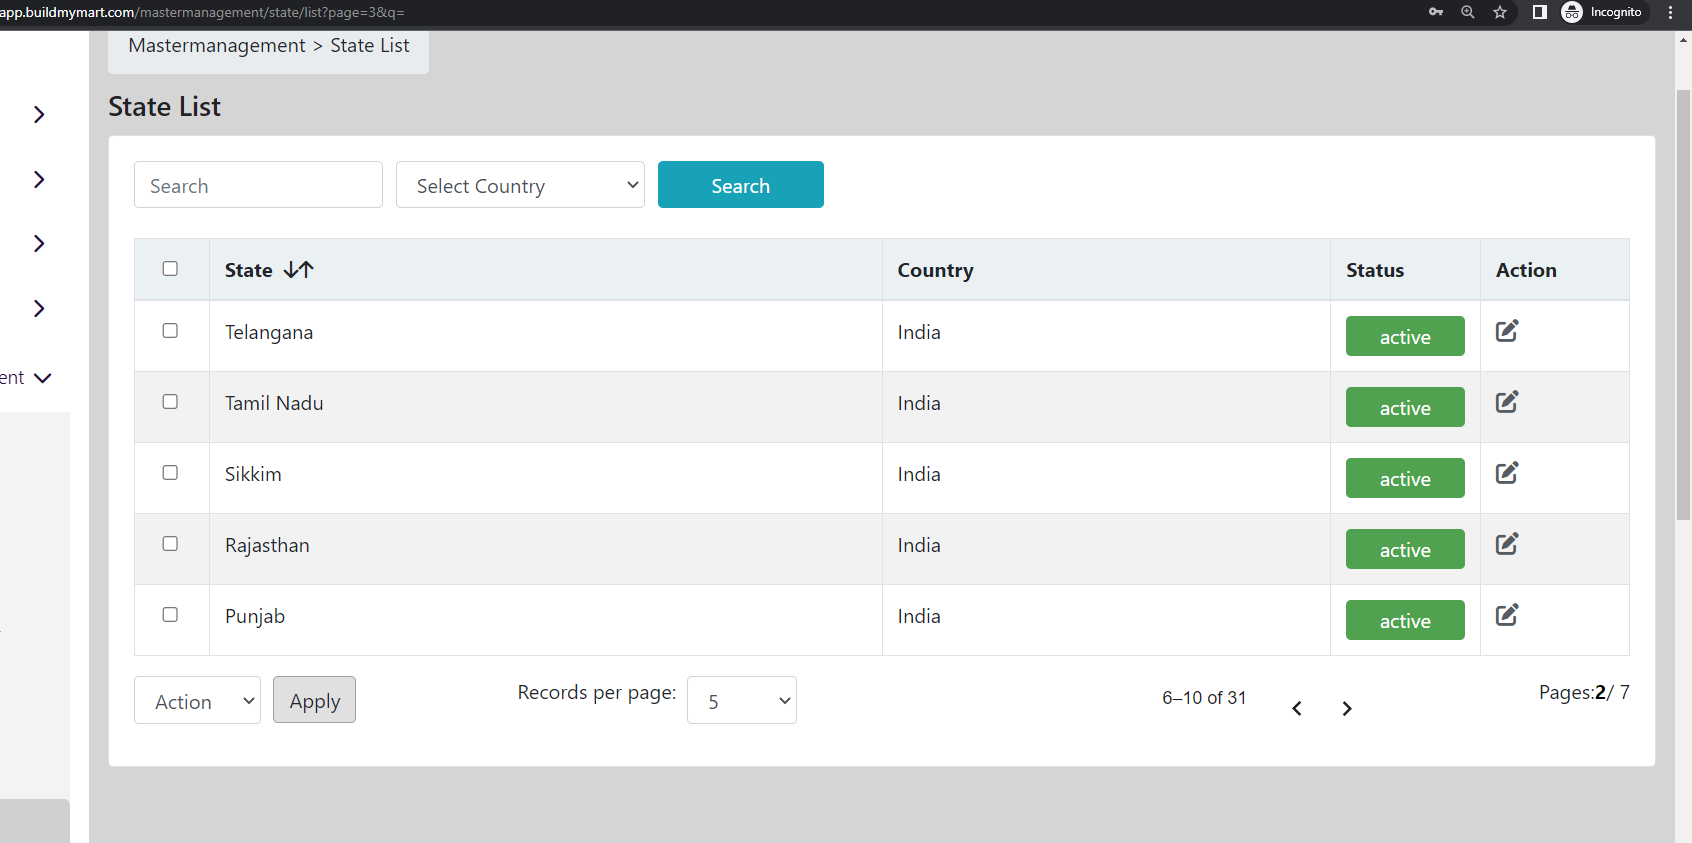The image size is (1692, 843).
Task: Go to the next page arrow
Action: 1347,708
